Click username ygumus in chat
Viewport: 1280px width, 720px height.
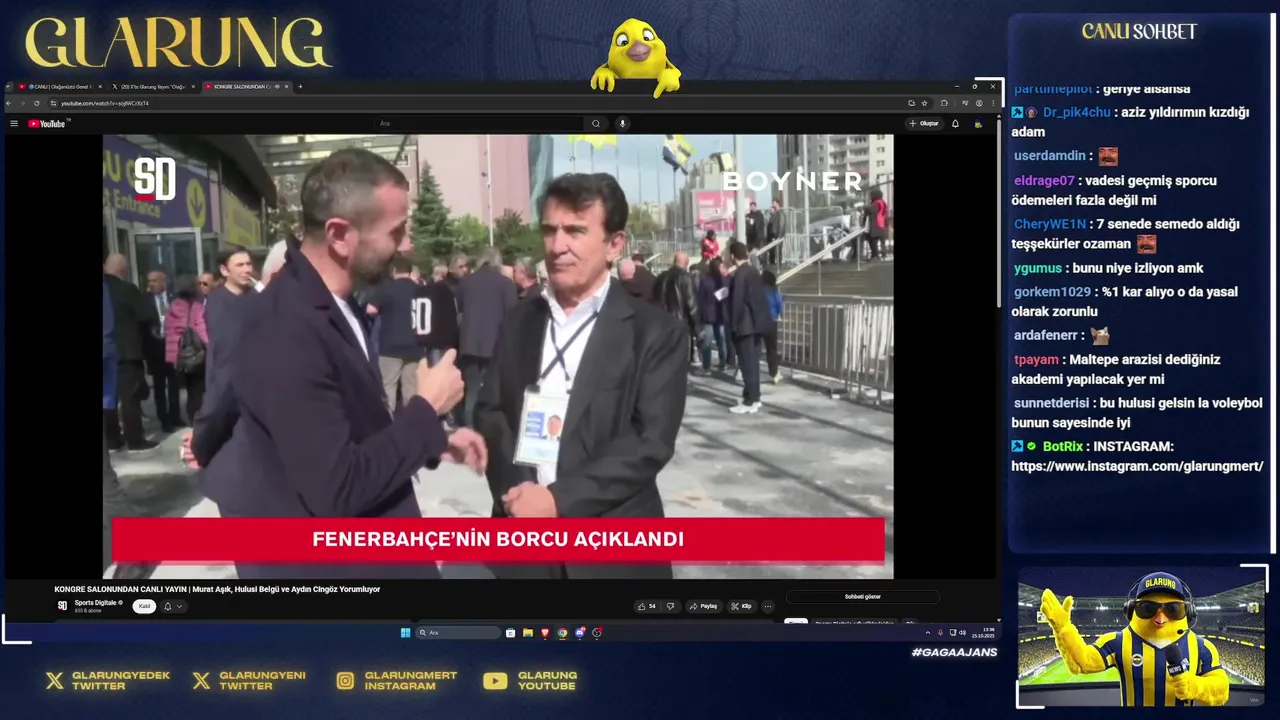point(1038,268)
